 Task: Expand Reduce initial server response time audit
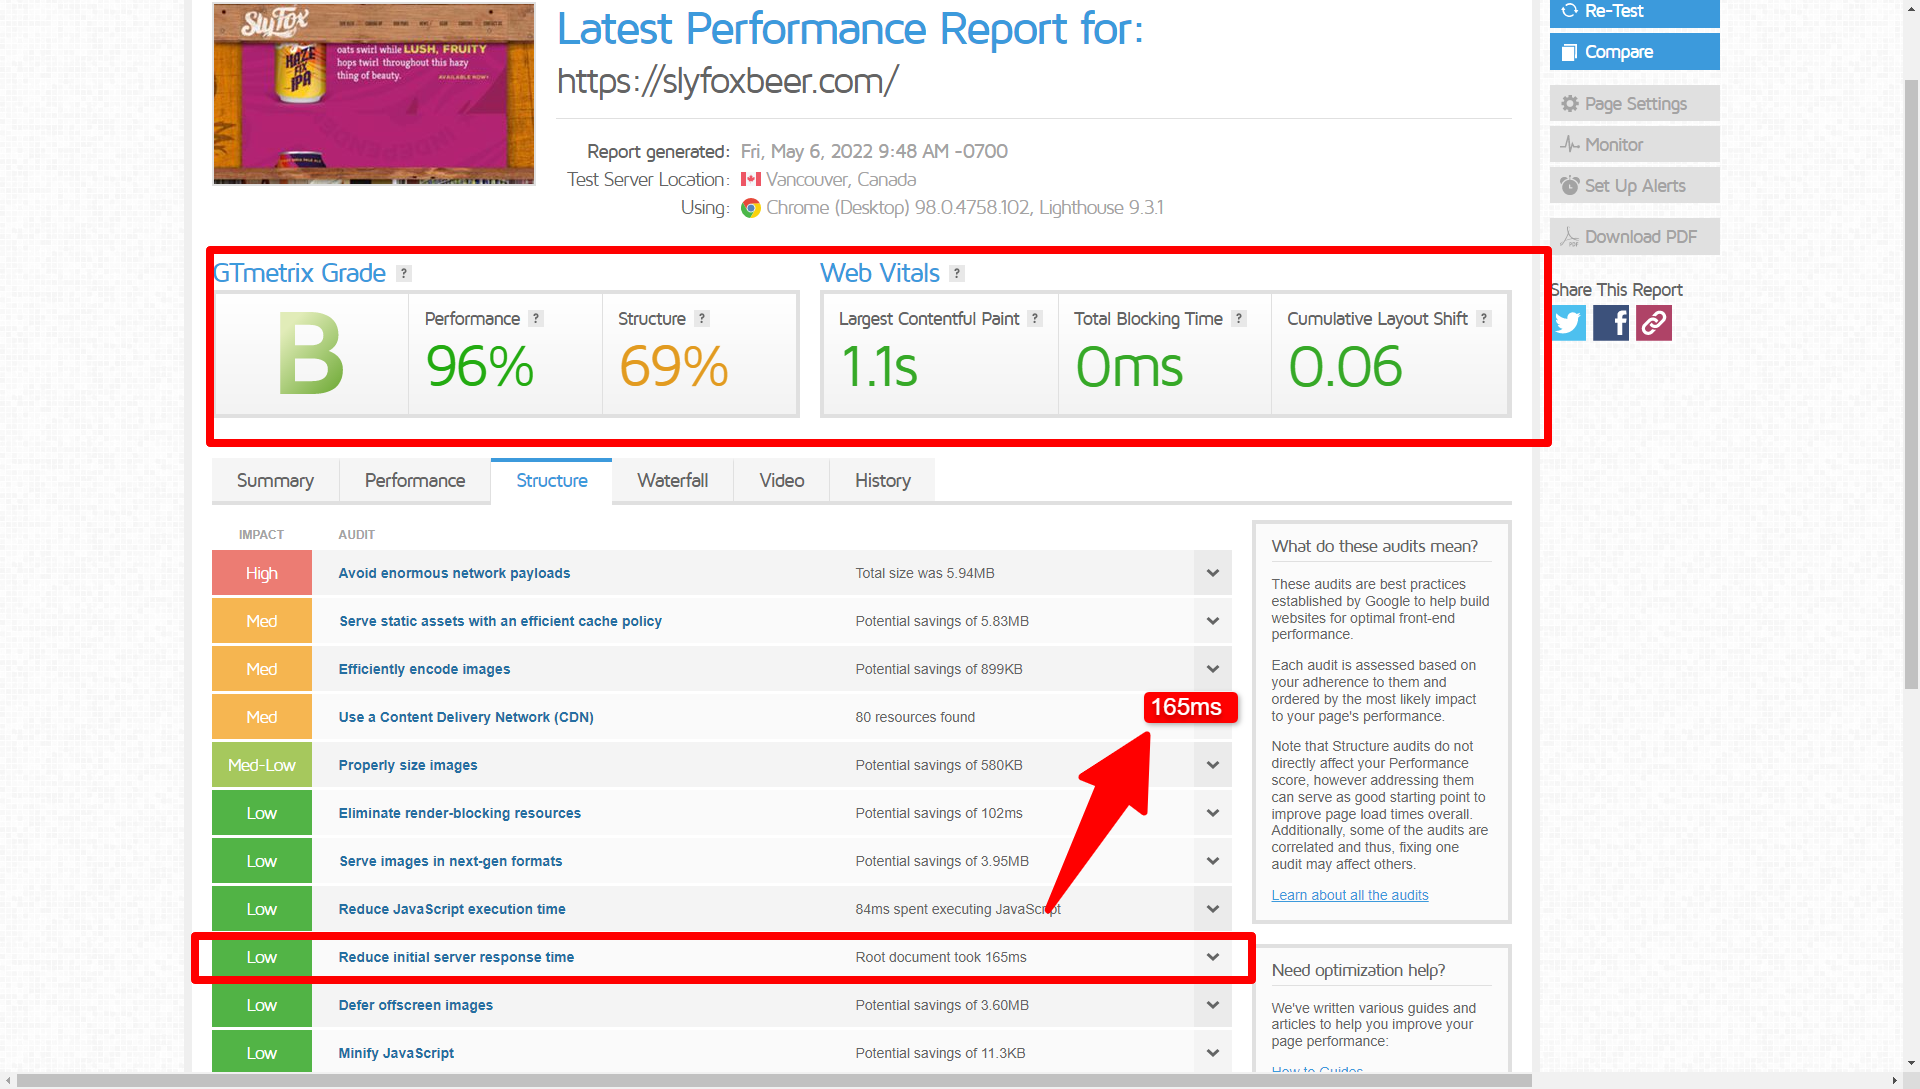tap(1212, 957)
